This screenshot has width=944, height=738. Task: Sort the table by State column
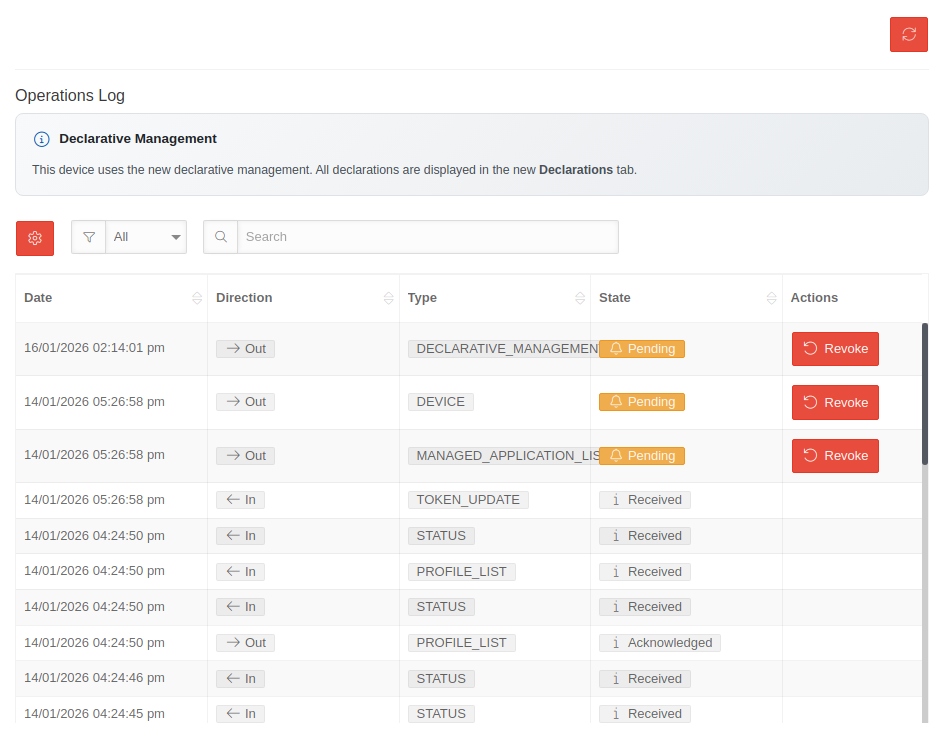pos(771,298)
